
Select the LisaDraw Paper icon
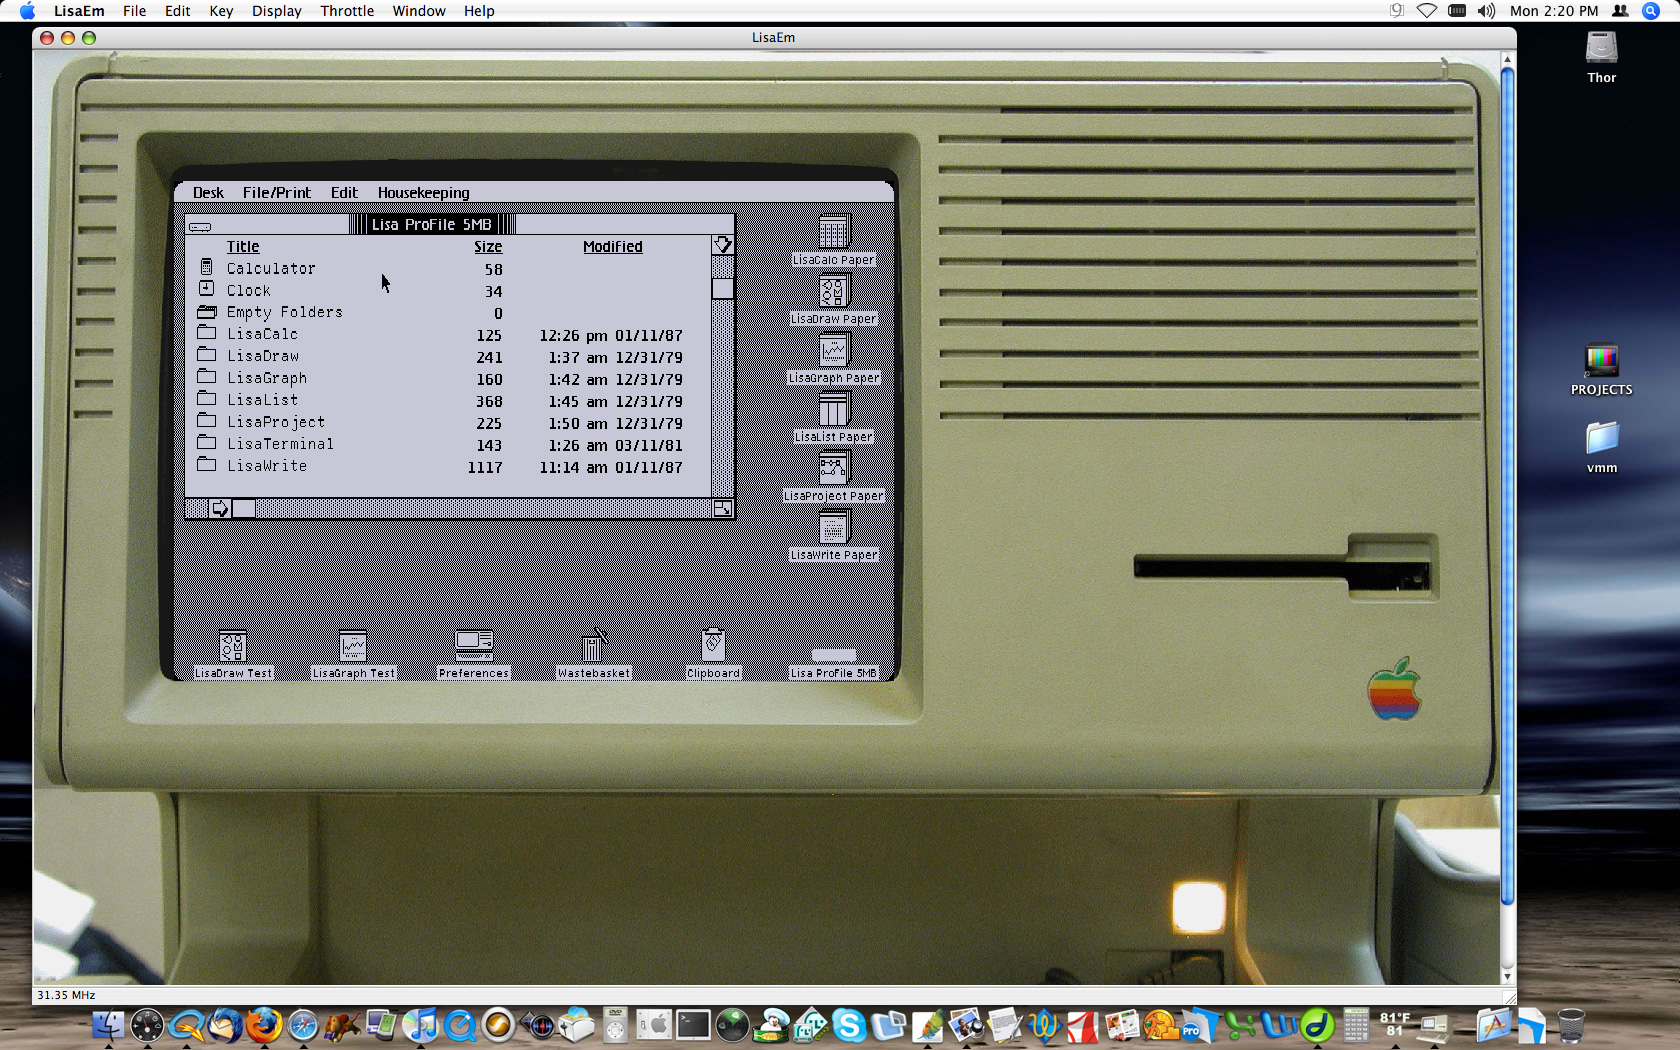(x=833, y=291)
